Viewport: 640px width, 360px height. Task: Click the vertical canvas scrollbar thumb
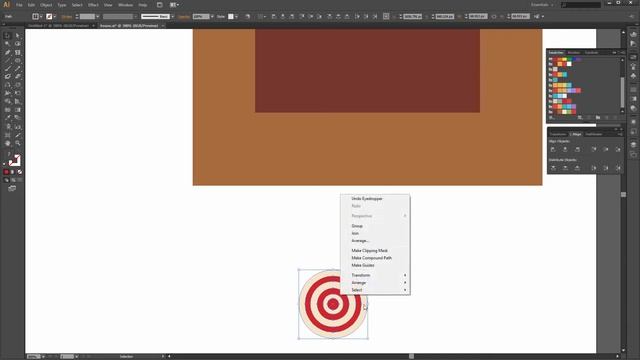623,195
